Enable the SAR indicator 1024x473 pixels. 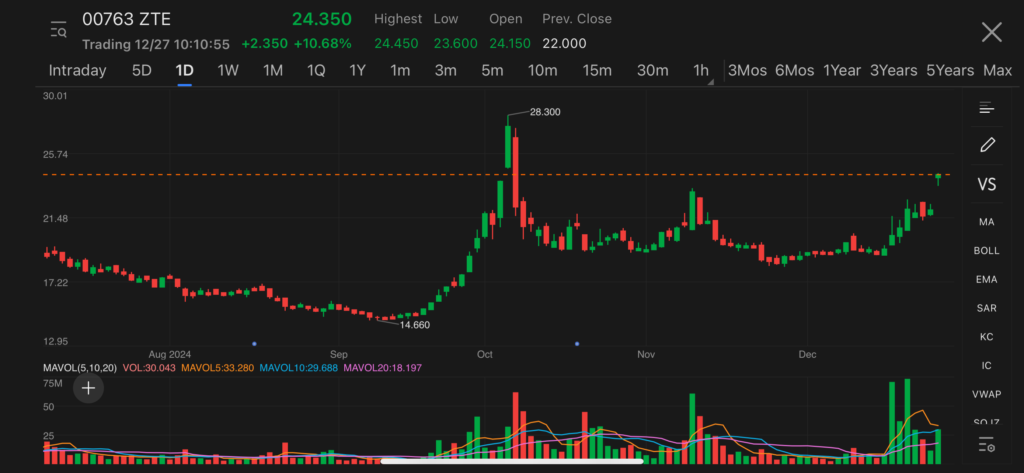(x=986, y=308)
